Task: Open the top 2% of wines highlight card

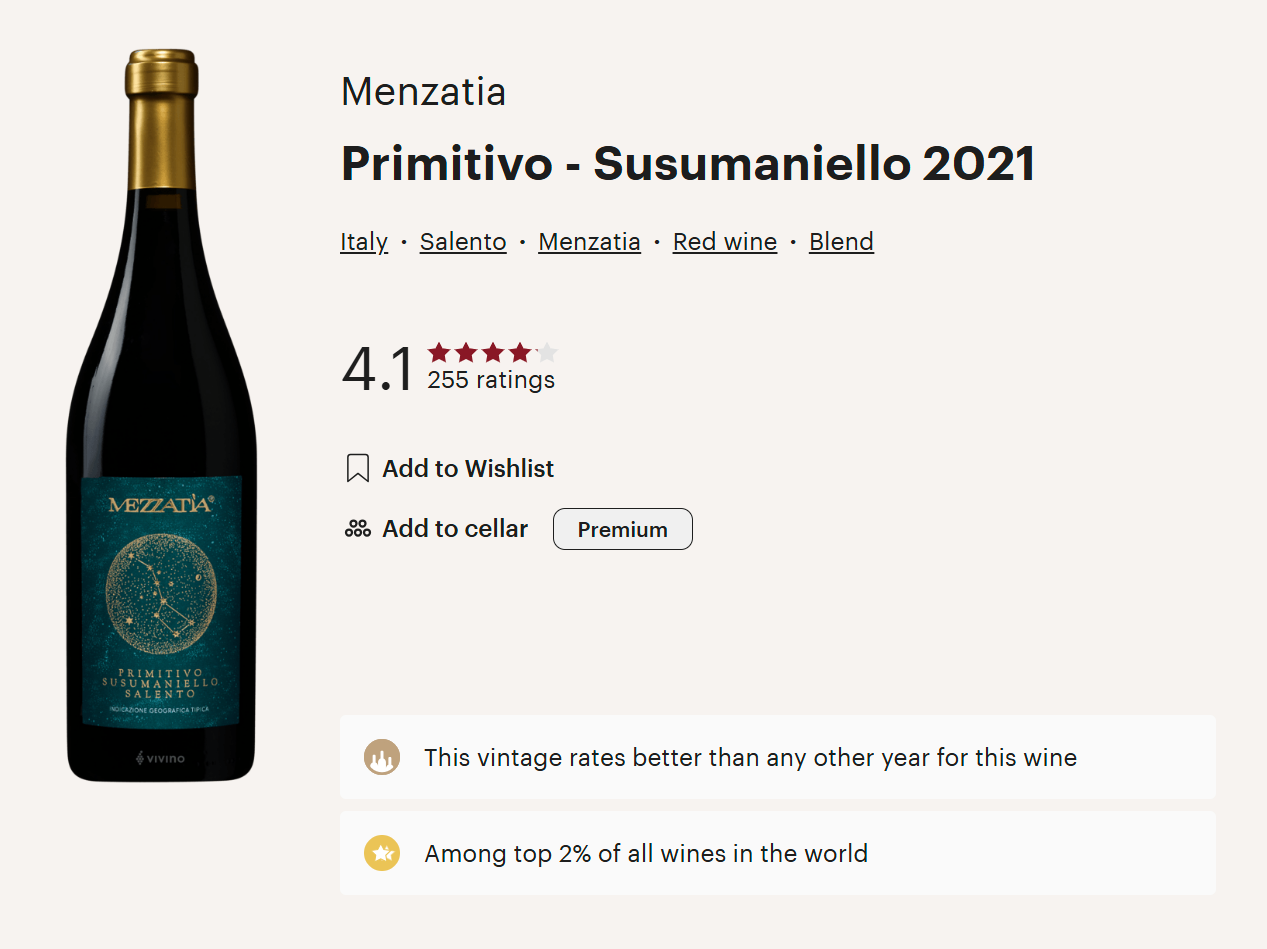Action: pos(778,853)
